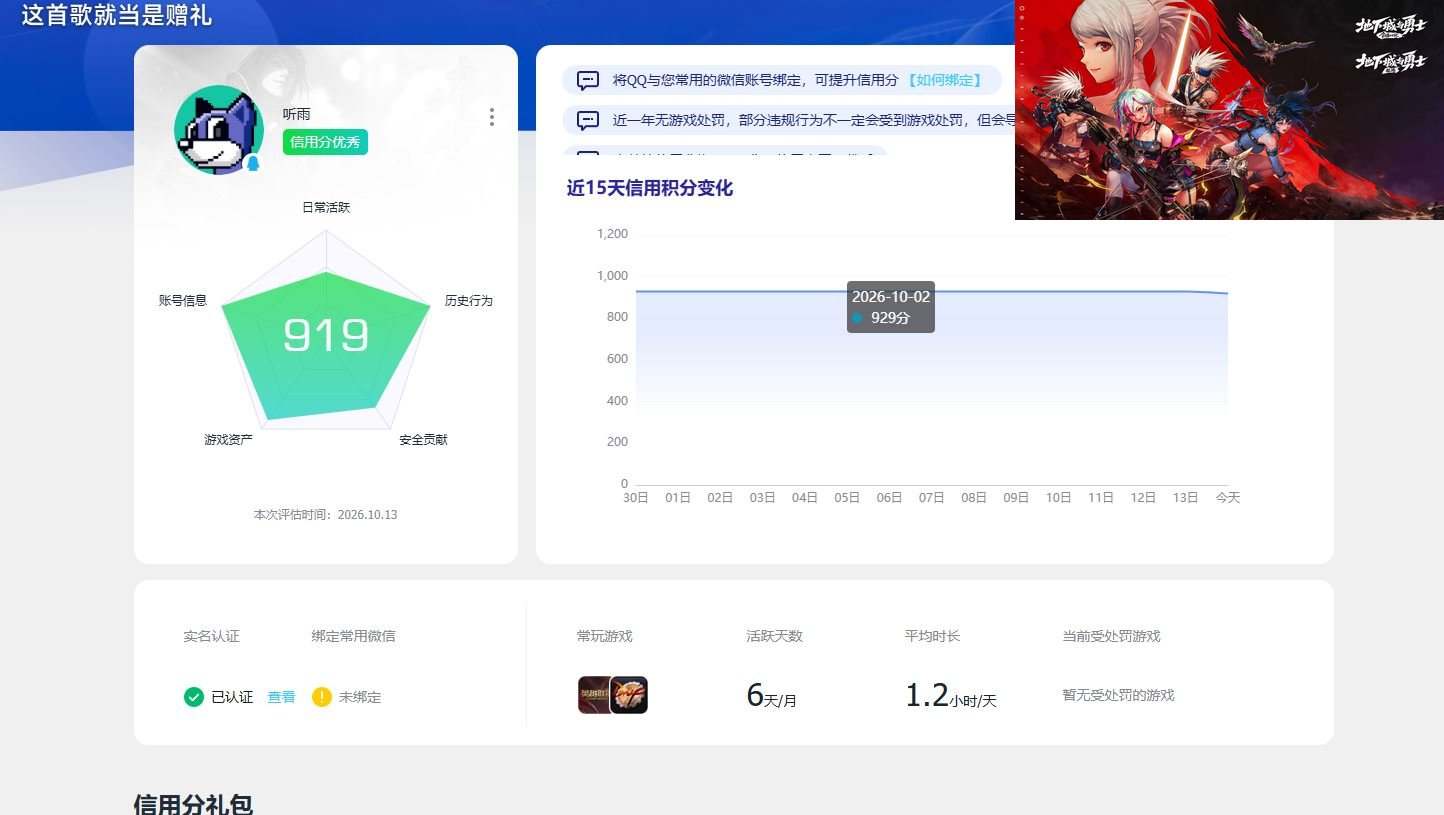Click the 信用分礼包 heading
Viewport: 1444px width, 815px height.
[193, 804]
